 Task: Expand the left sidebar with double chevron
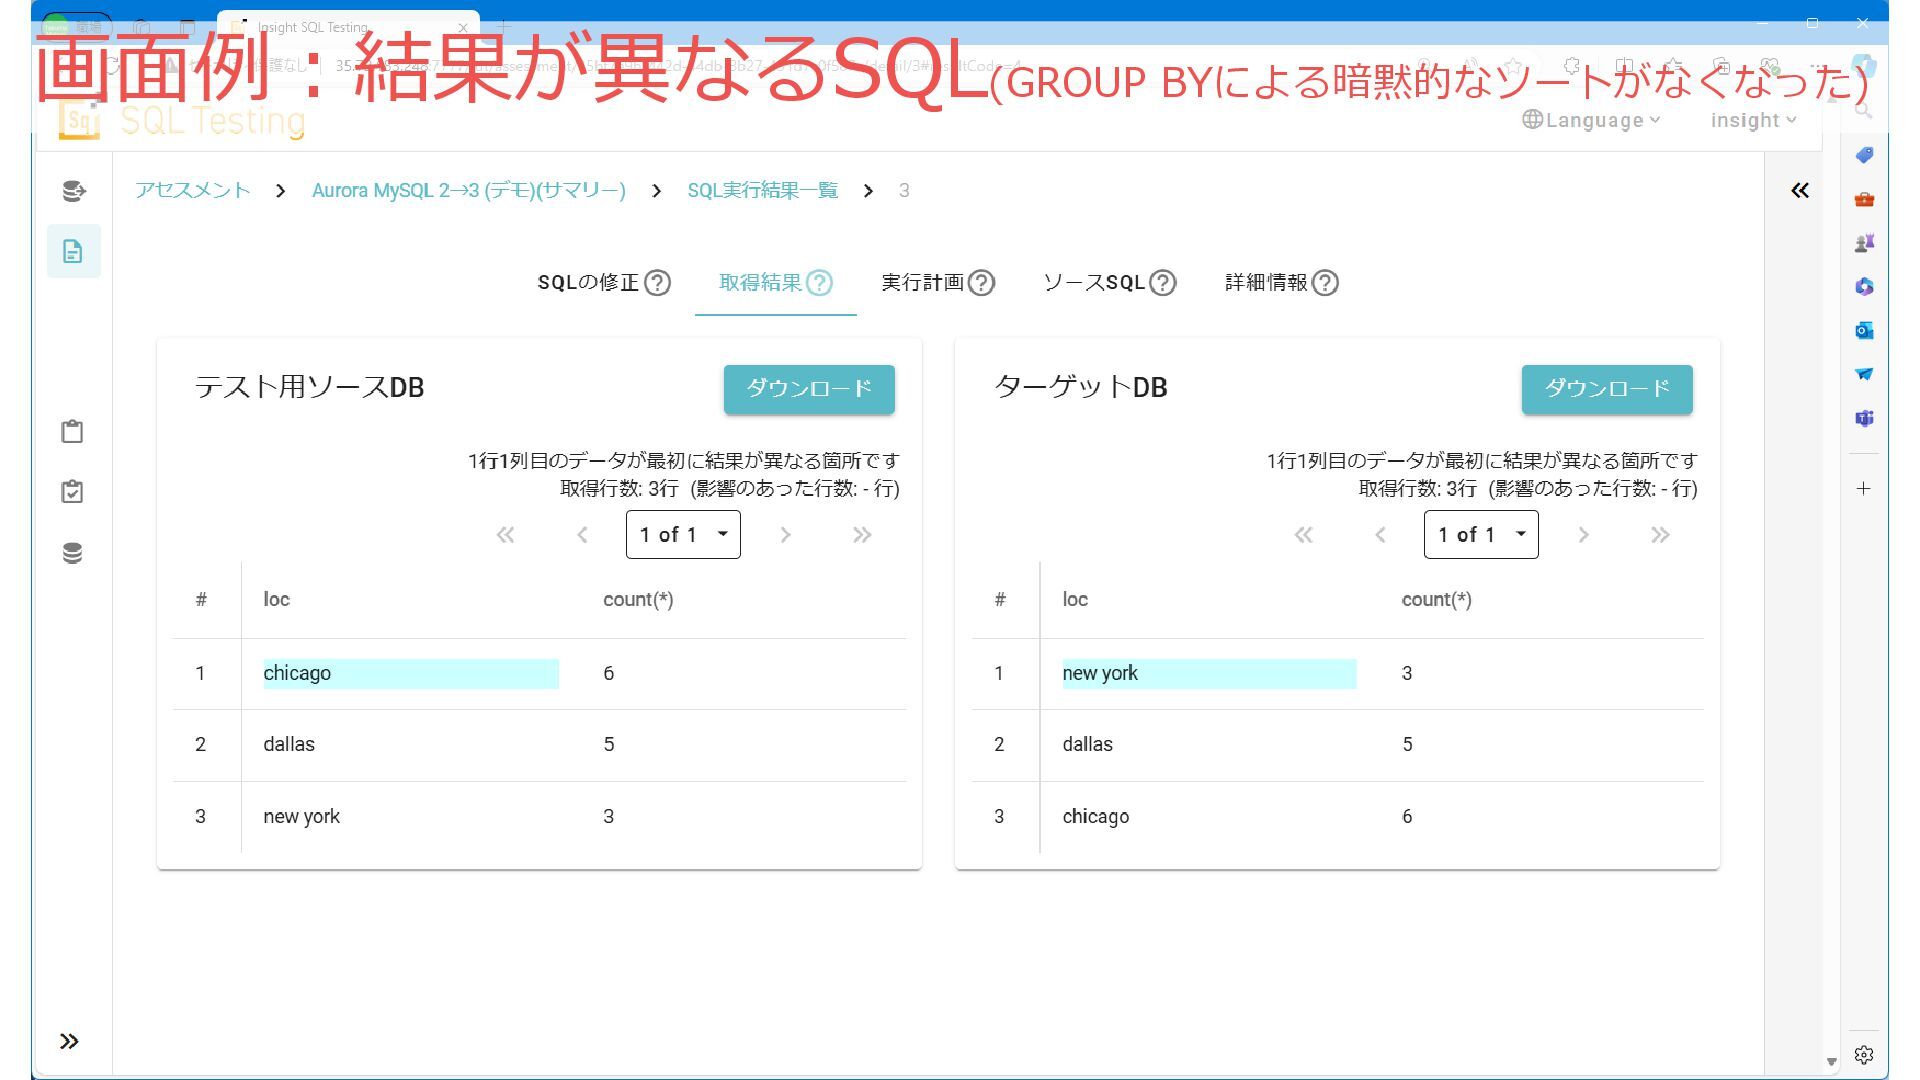click(x=69, y=1041)
